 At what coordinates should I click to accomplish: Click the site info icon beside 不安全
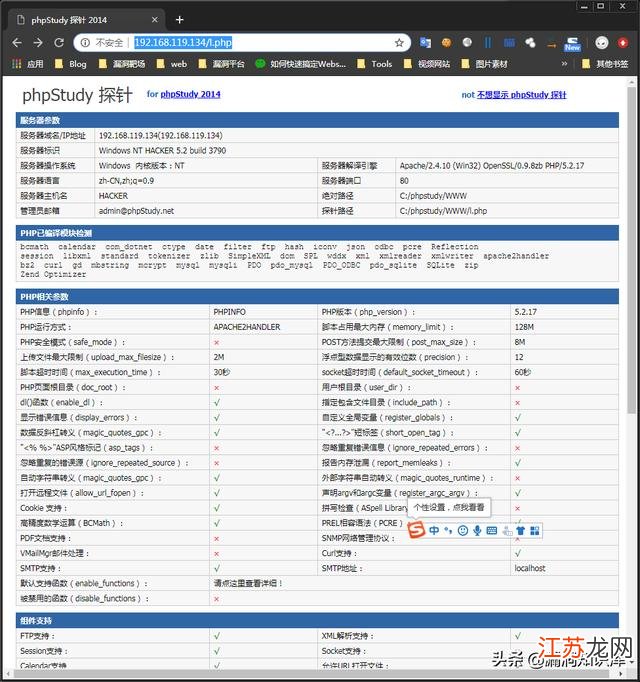pyautogui.click(x=85, y=43)
